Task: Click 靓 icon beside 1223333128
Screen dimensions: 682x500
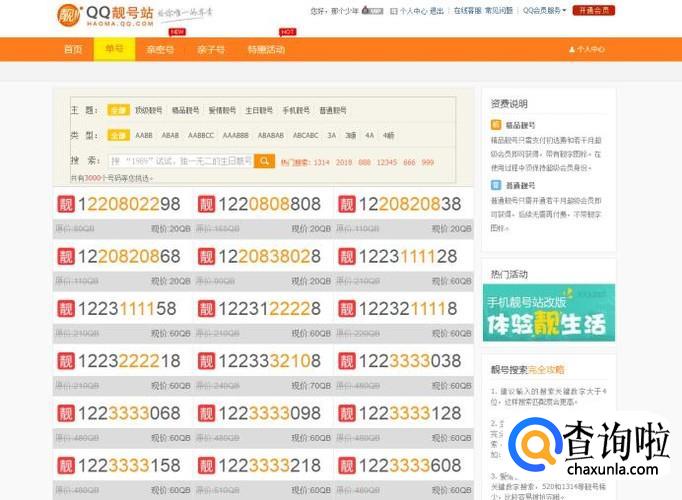Action: click(347, 413)
